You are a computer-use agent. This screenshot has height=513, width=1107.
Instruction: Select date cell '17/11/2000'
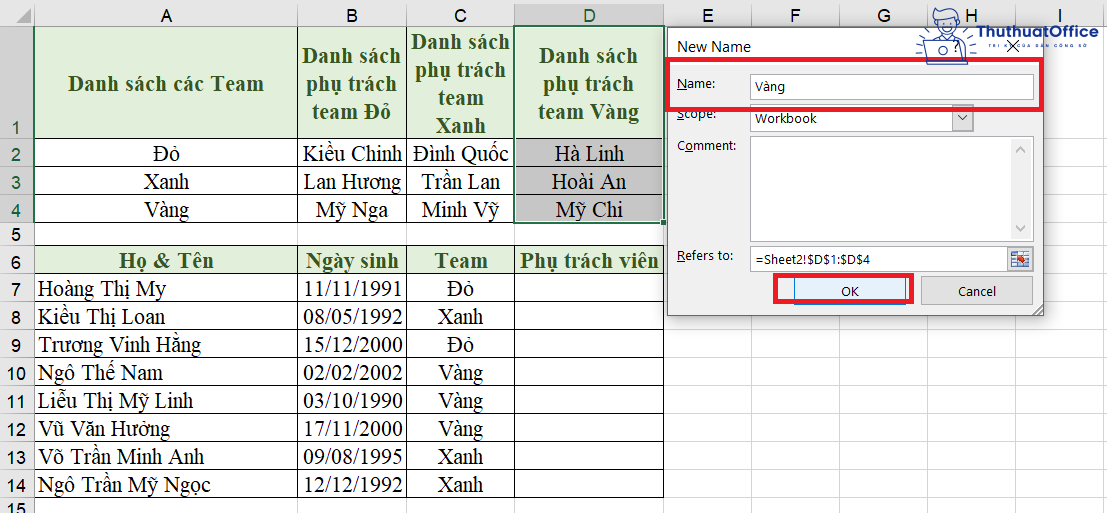point(352,428)
